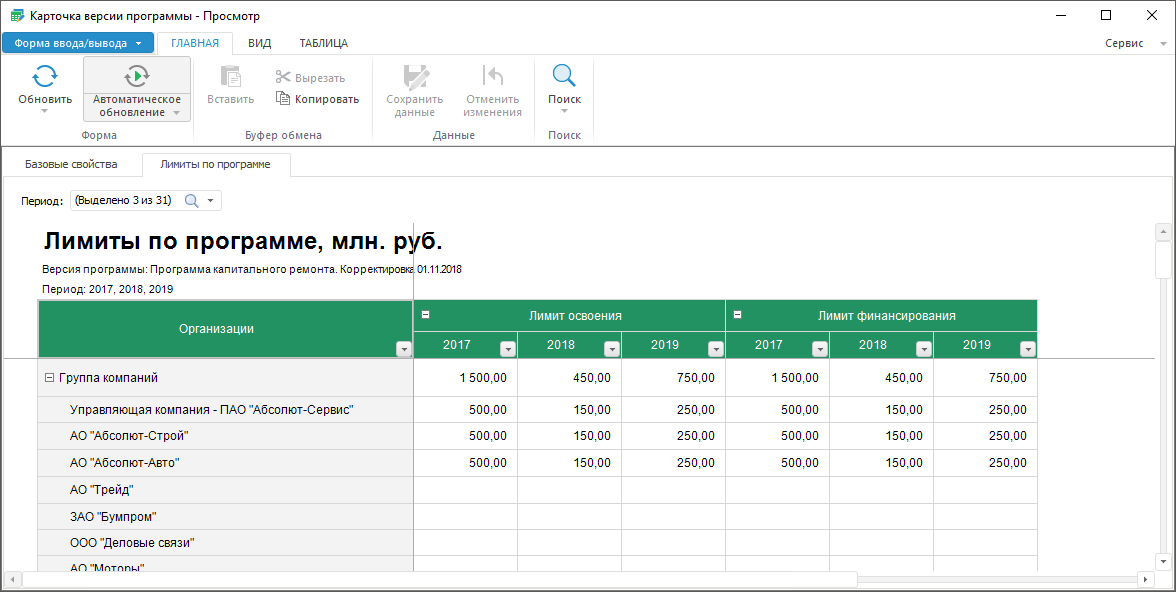Switch to the Базовые свойства tab
1176x592 pixels.
tap(71, 164)
